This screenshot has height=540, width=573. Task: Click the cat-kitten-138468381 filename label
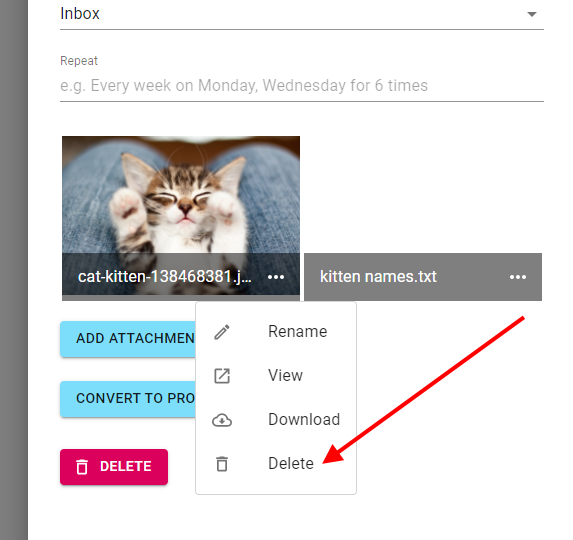click(x=164, y=277)
